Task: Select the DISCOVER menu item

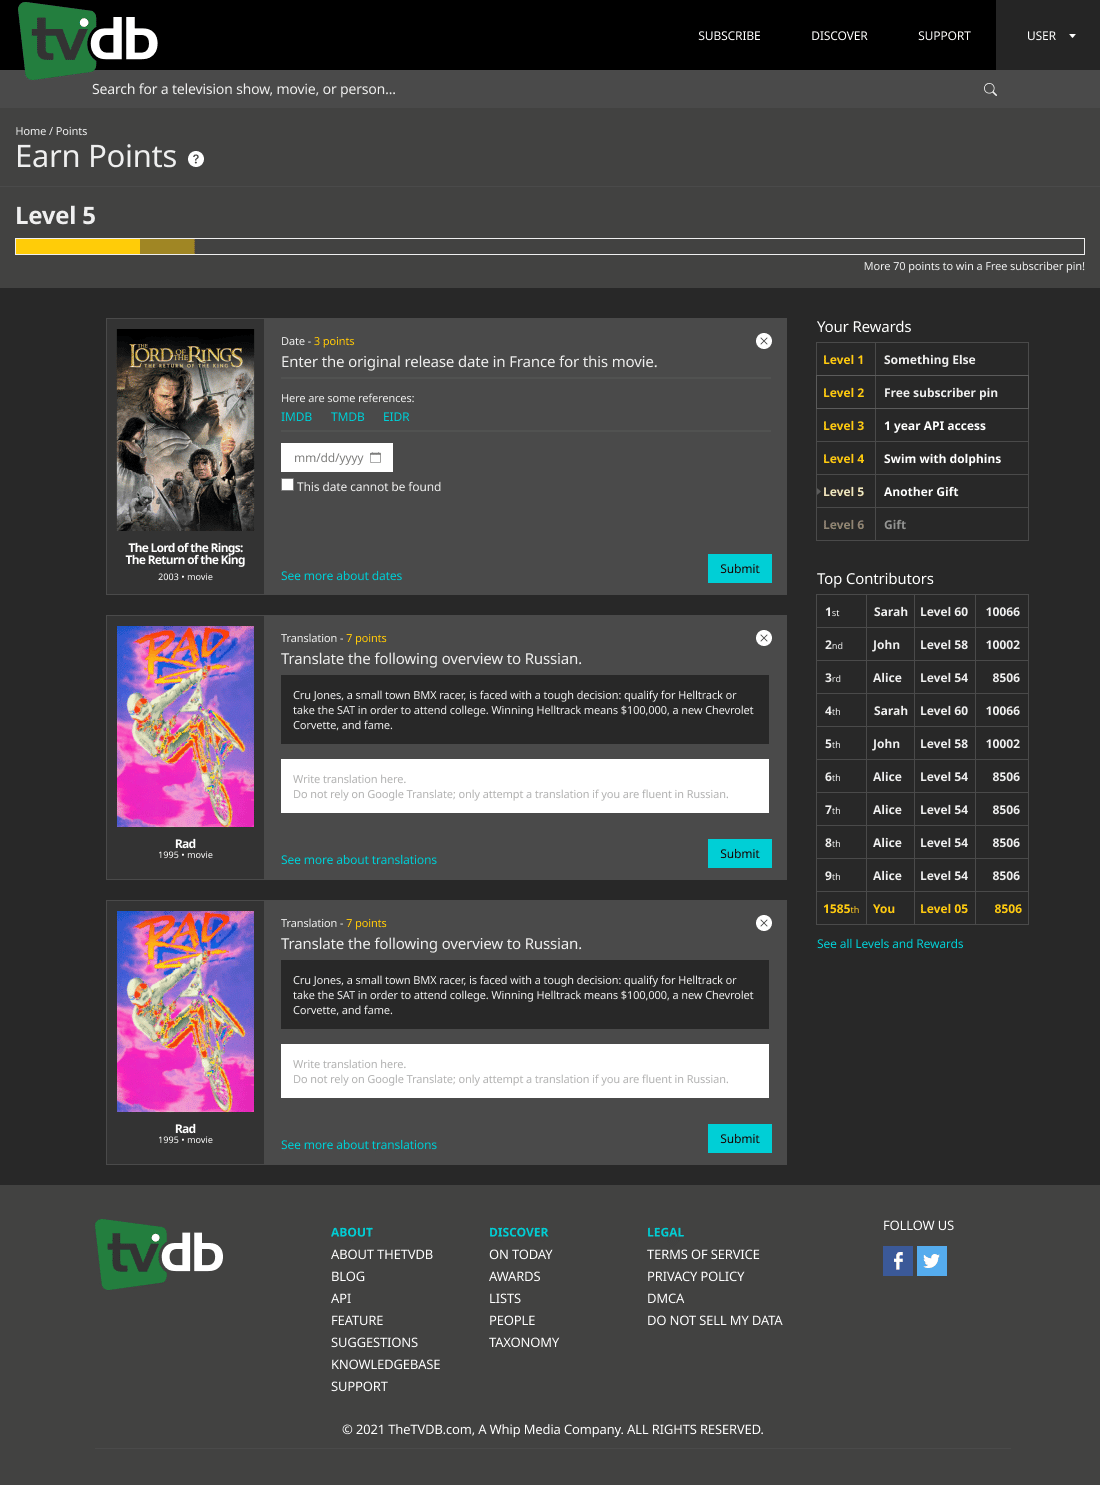Action: pos(839,35)
